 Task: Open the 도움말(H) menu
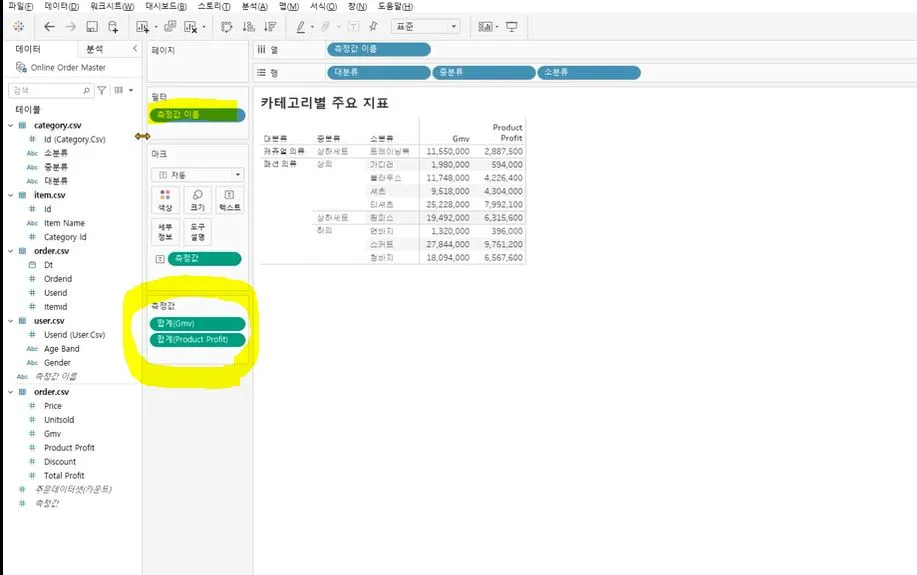click(395, 6)
